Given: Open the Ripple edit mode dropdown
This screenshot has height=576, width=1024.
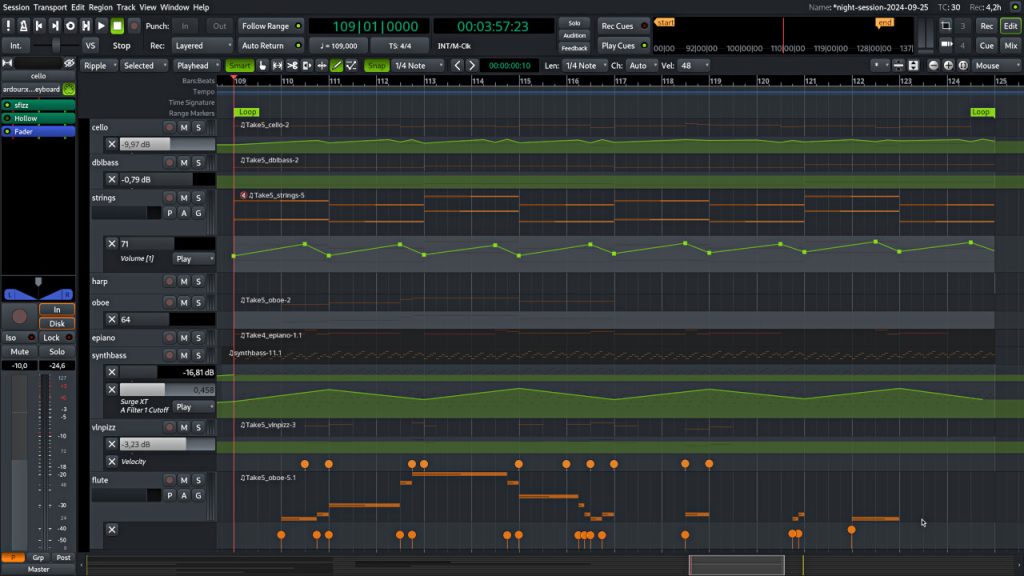Looking at the screenshot, I should pyautogui.click(x=97, y=66).
